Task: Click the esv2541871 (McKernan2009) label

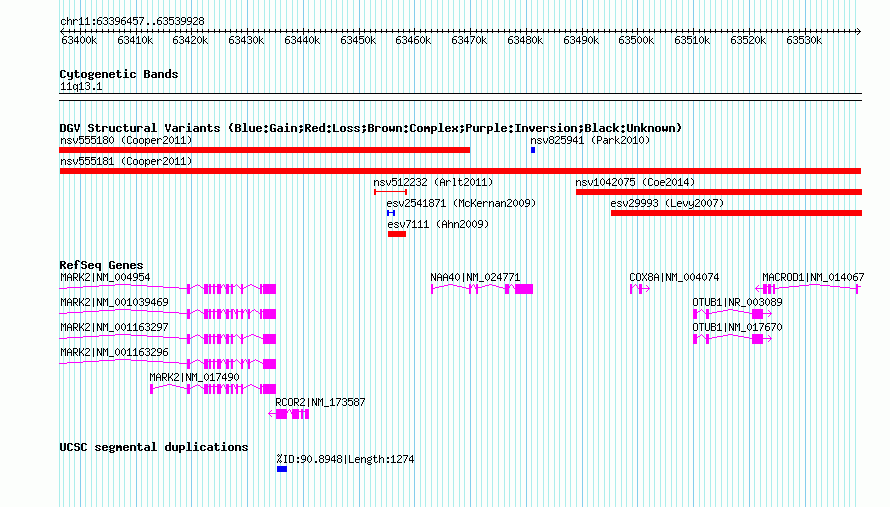Action: [x=461, y=203]
